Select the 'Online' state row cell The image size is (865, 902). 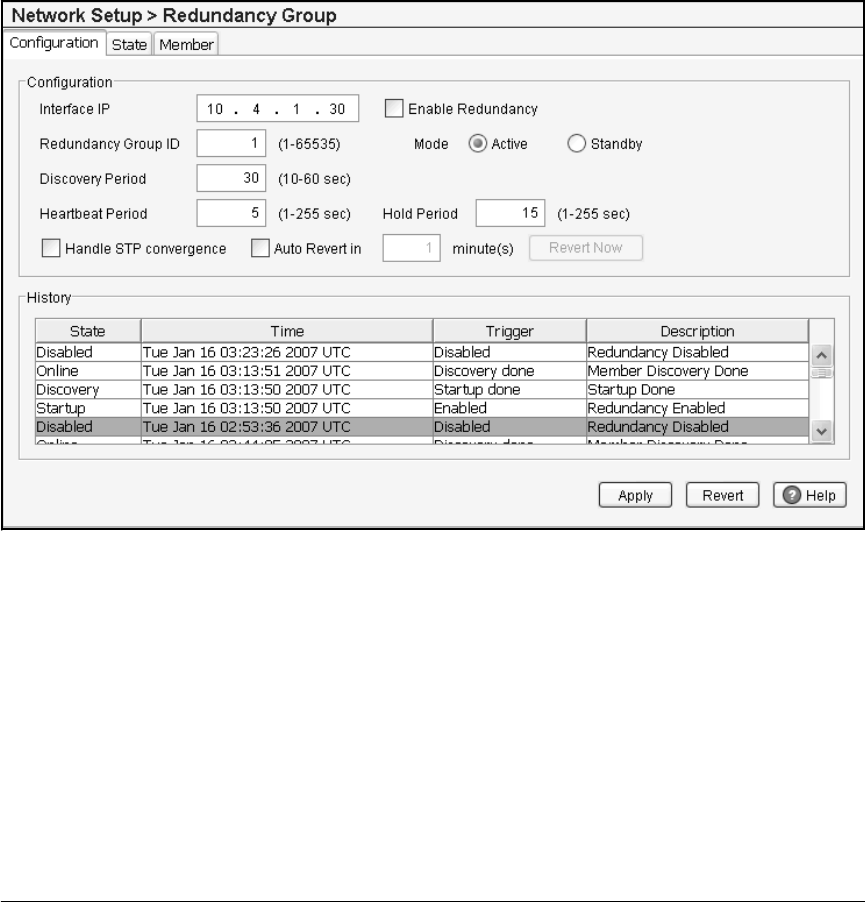[88, 371]
